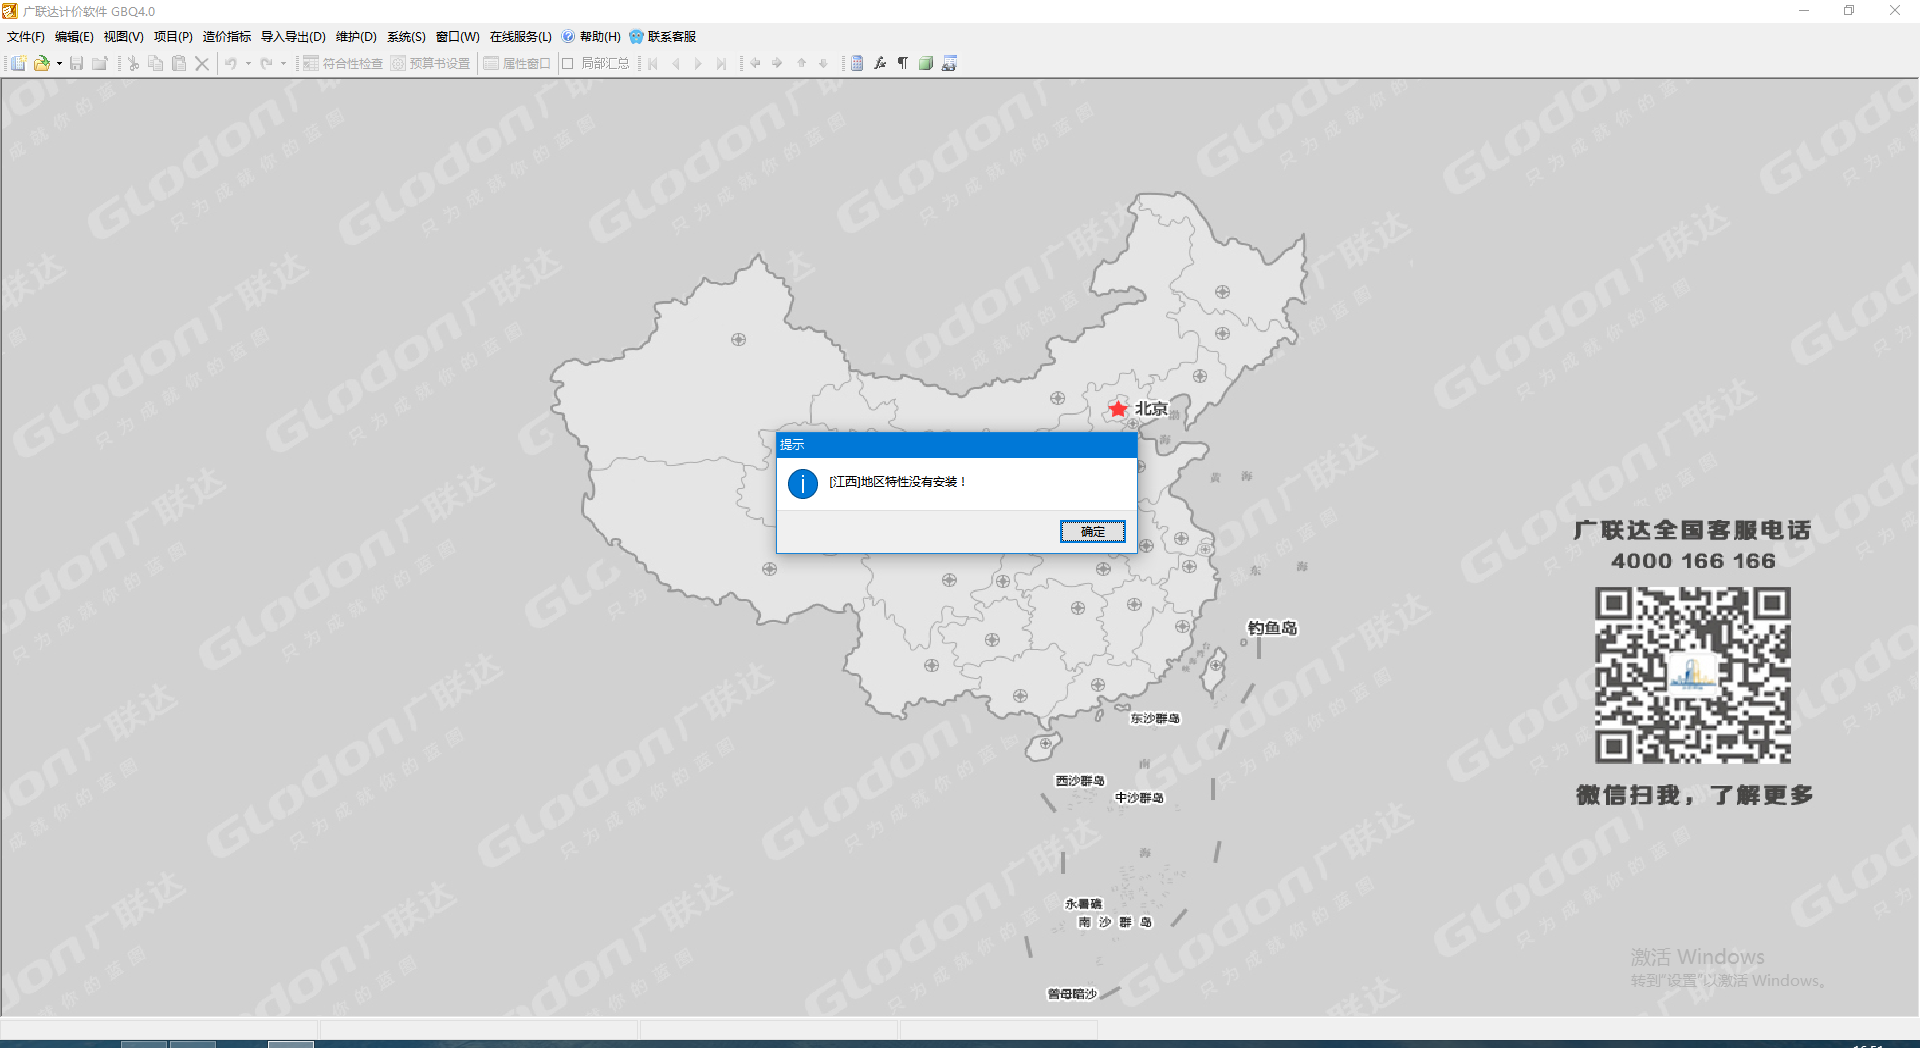
Task: Click the blue info icon in dialog
Action: click(803, 484)
